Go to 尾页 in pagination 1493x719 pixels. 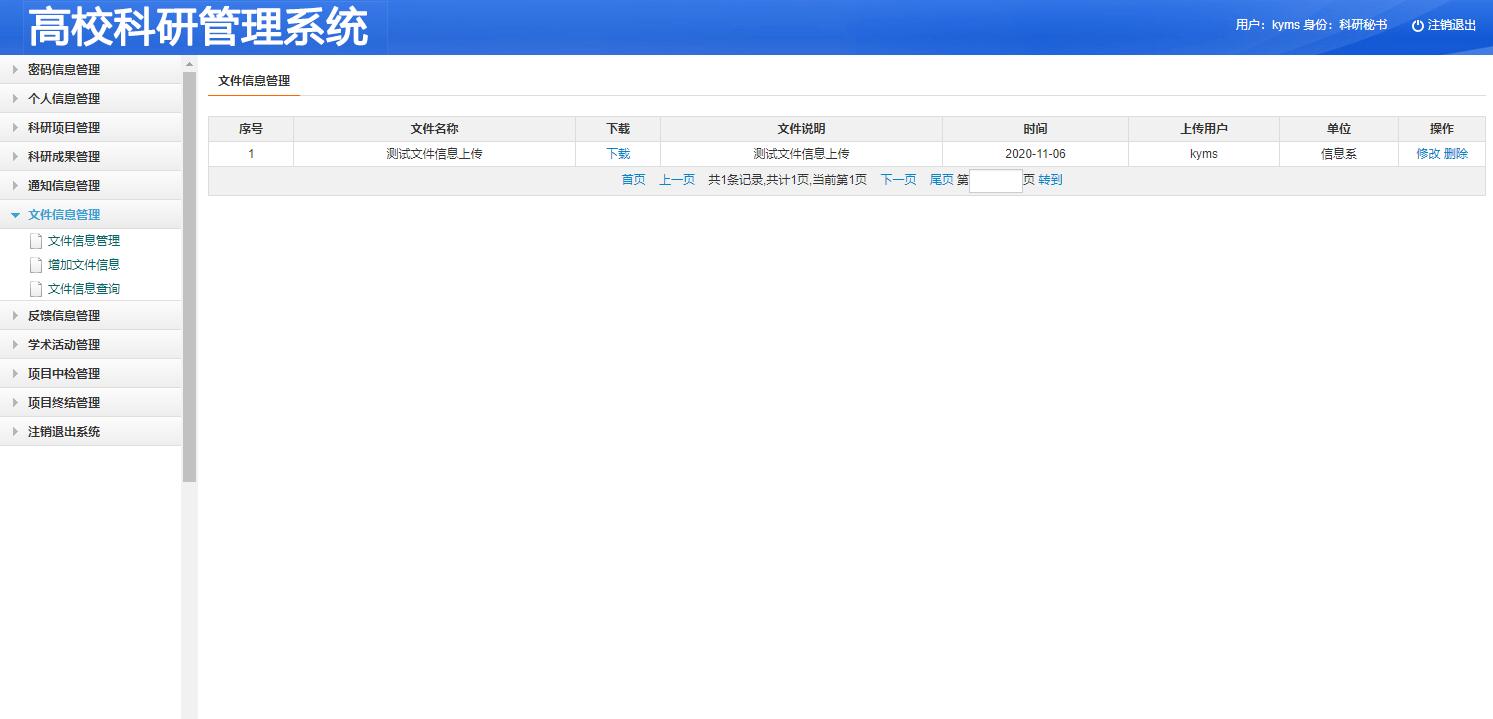click(941, 180)
